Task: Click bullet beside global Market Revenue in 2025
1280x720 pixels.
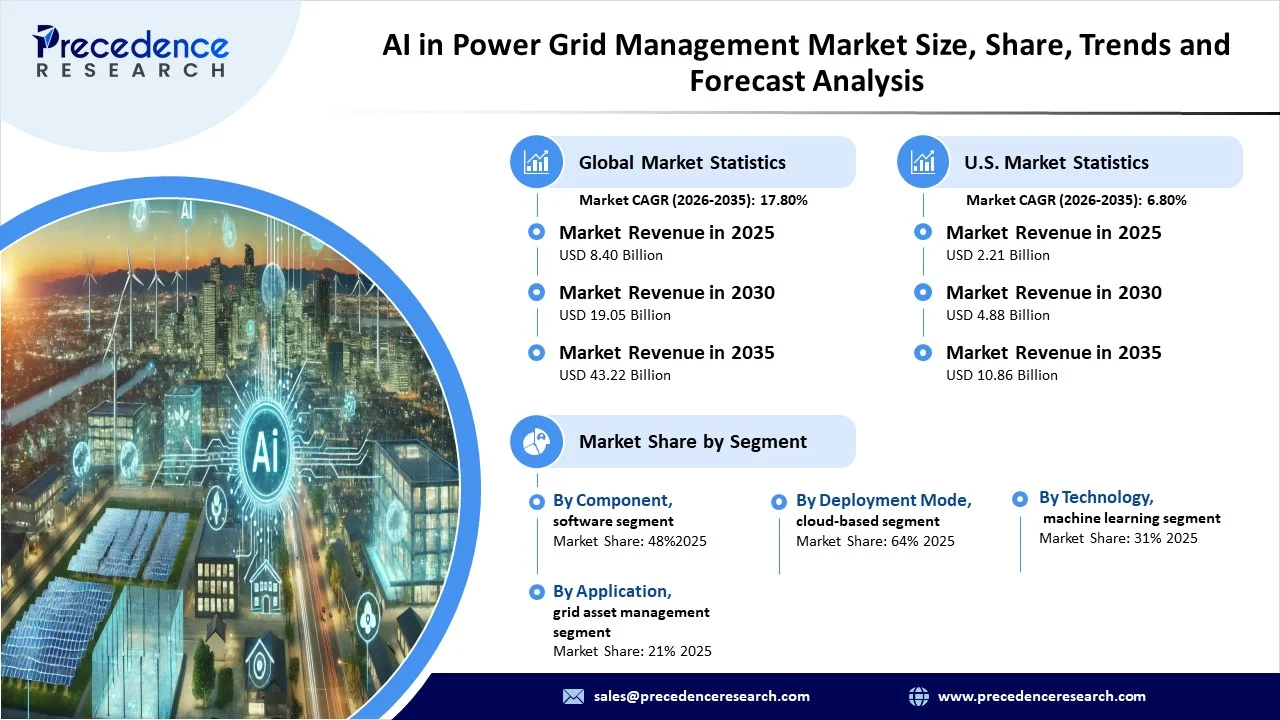Action: [537, 232]
